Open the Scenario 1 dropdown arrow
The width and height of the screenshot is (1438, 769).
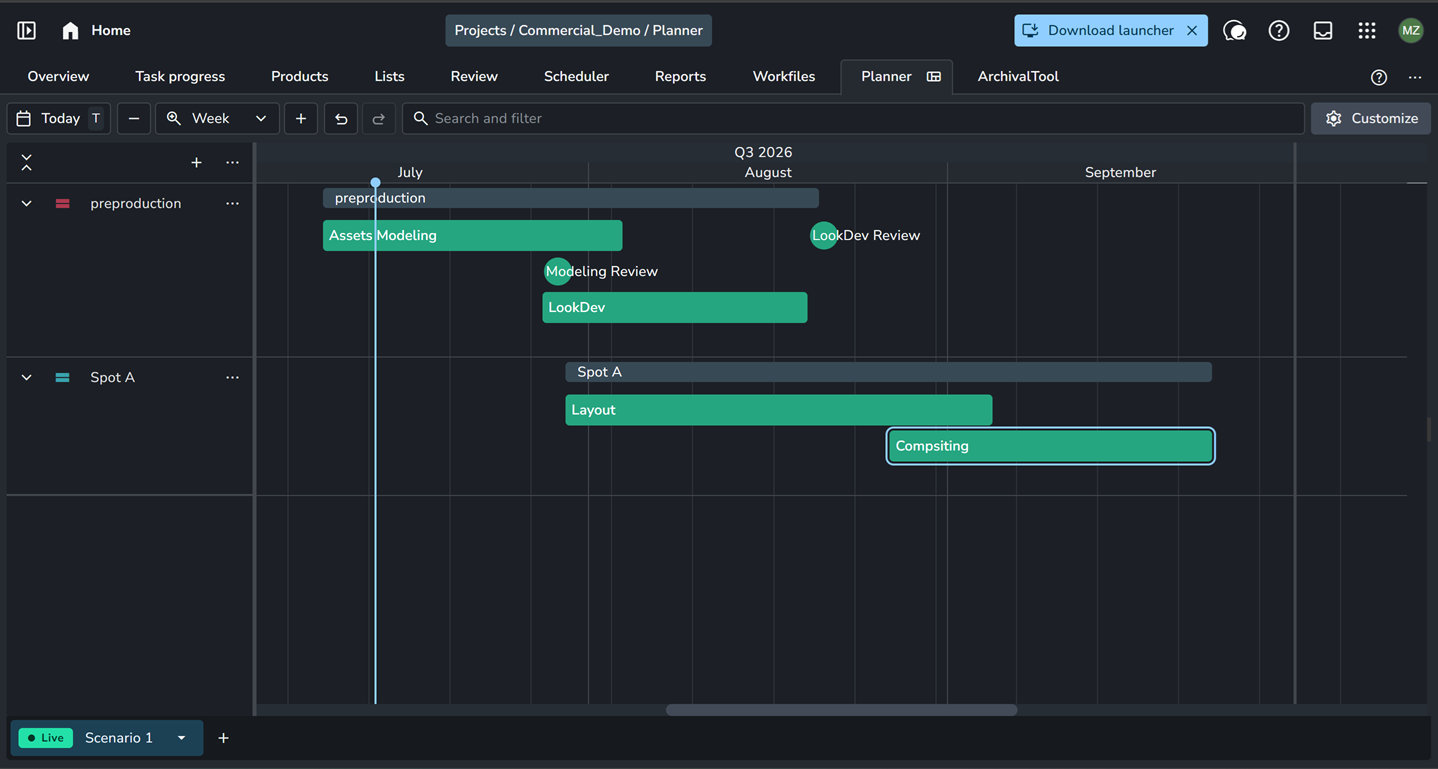coord(181,738)
